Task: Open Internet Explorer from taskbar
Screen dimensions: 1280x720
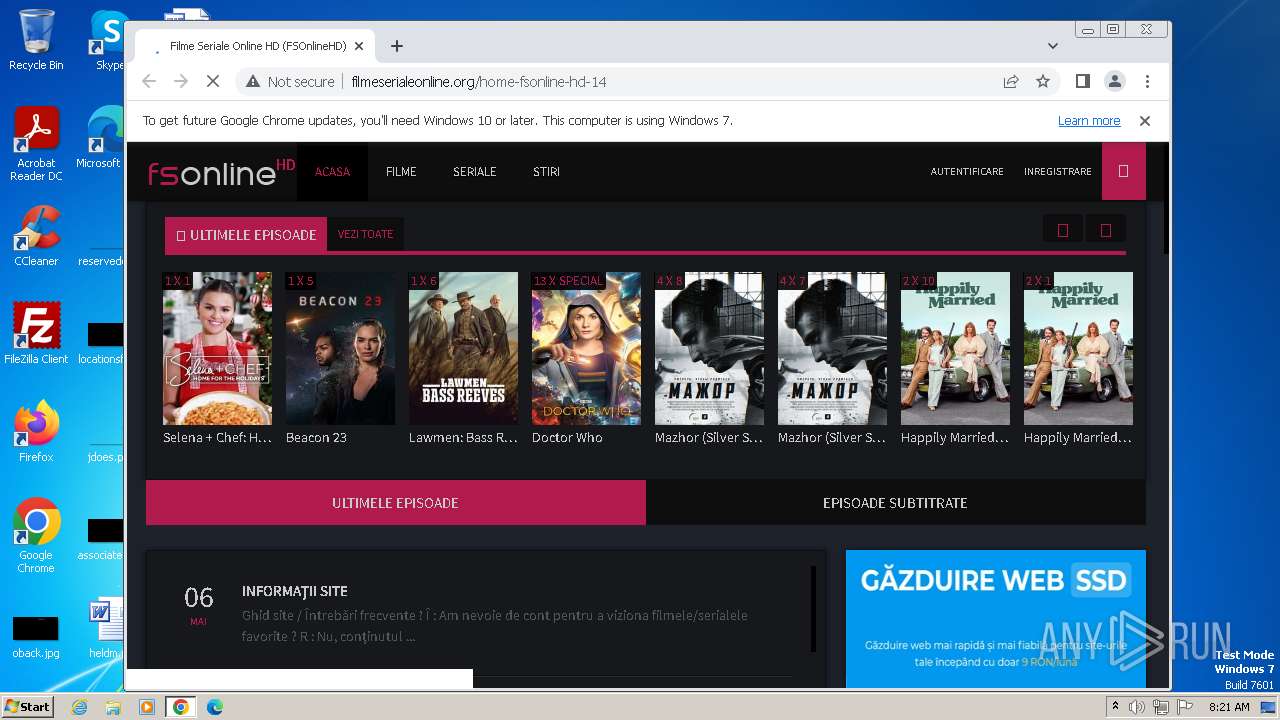Action: pos(79,707)
